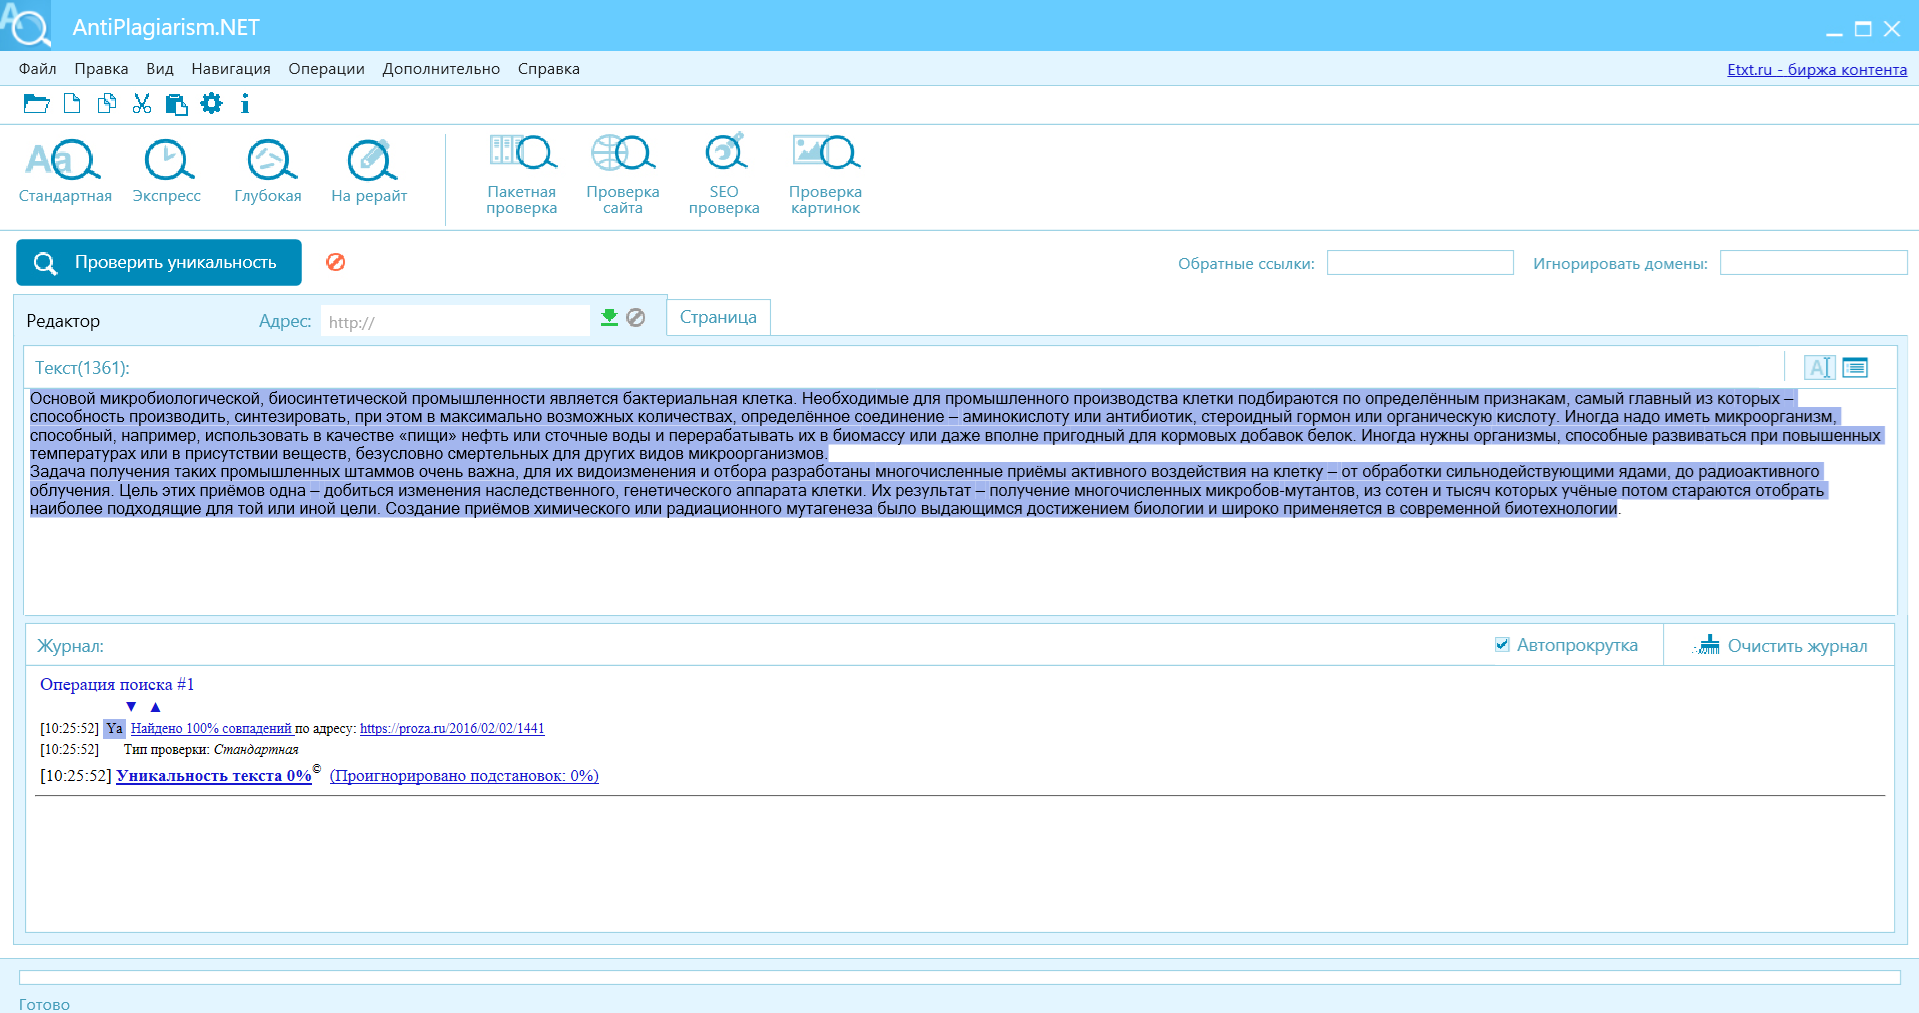1919x1013 pixels.
Task: Switch to text edit view icon
Action: pos(1819,367)
